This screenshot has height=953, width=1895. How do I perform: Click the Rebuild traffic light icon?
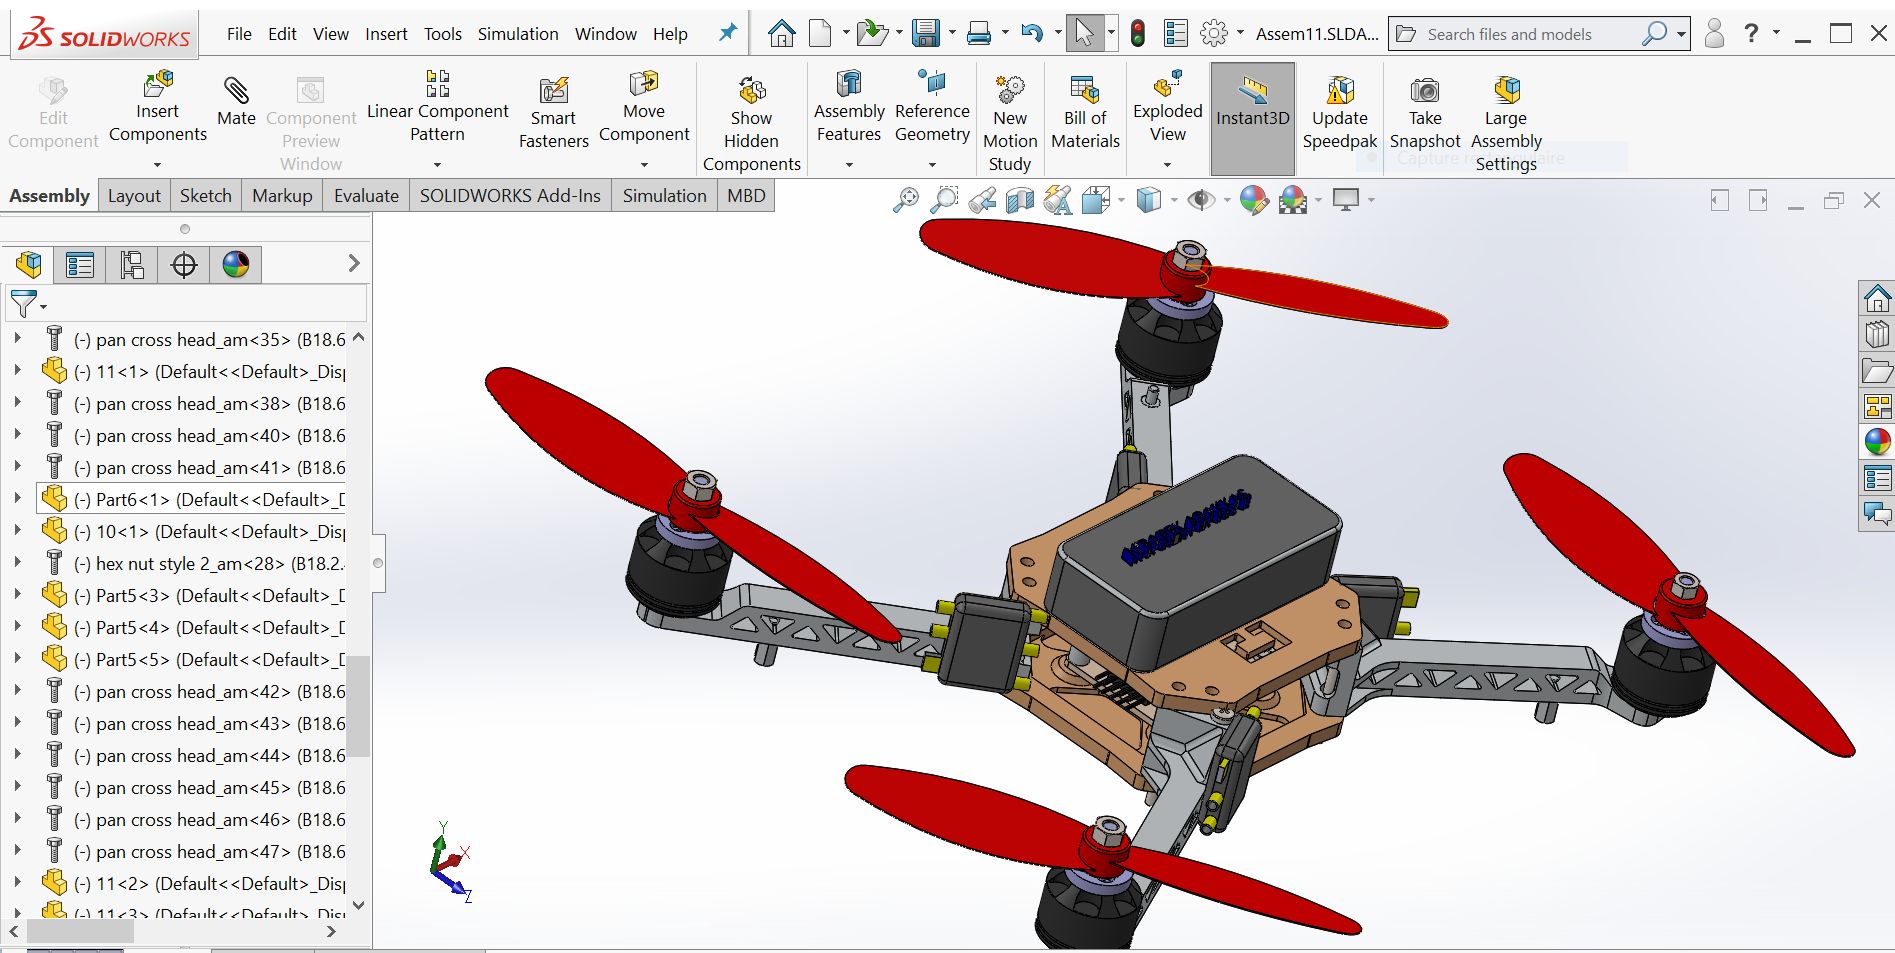(x=1137, y=34)
